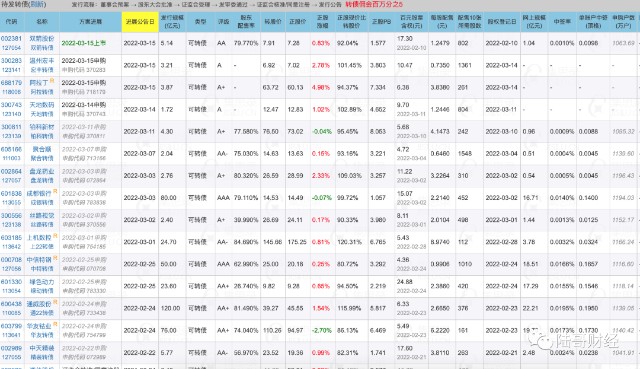
Task: Click the R marker icon in the 600438 row
Action: tap(55, 302)
